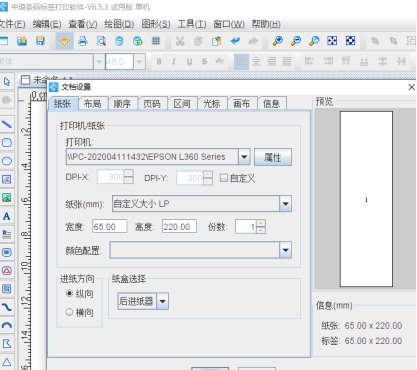The image size is (417, 370).
Task: Click the left align text icon
Action: [241, 61]
